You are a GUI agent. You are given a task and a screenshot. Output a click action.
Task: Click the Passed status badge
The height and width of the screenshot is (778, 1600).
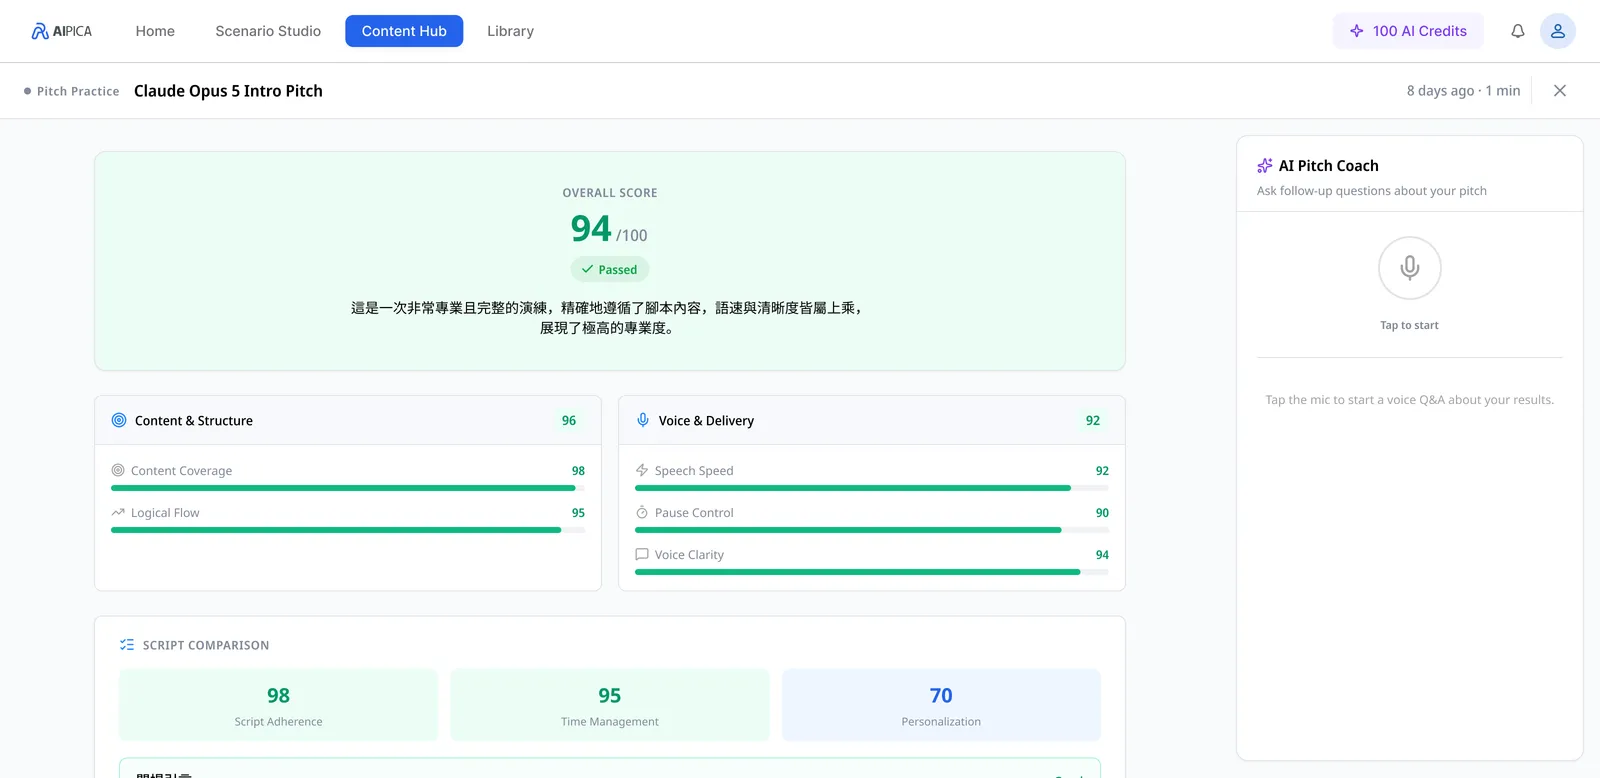[610, 269]
